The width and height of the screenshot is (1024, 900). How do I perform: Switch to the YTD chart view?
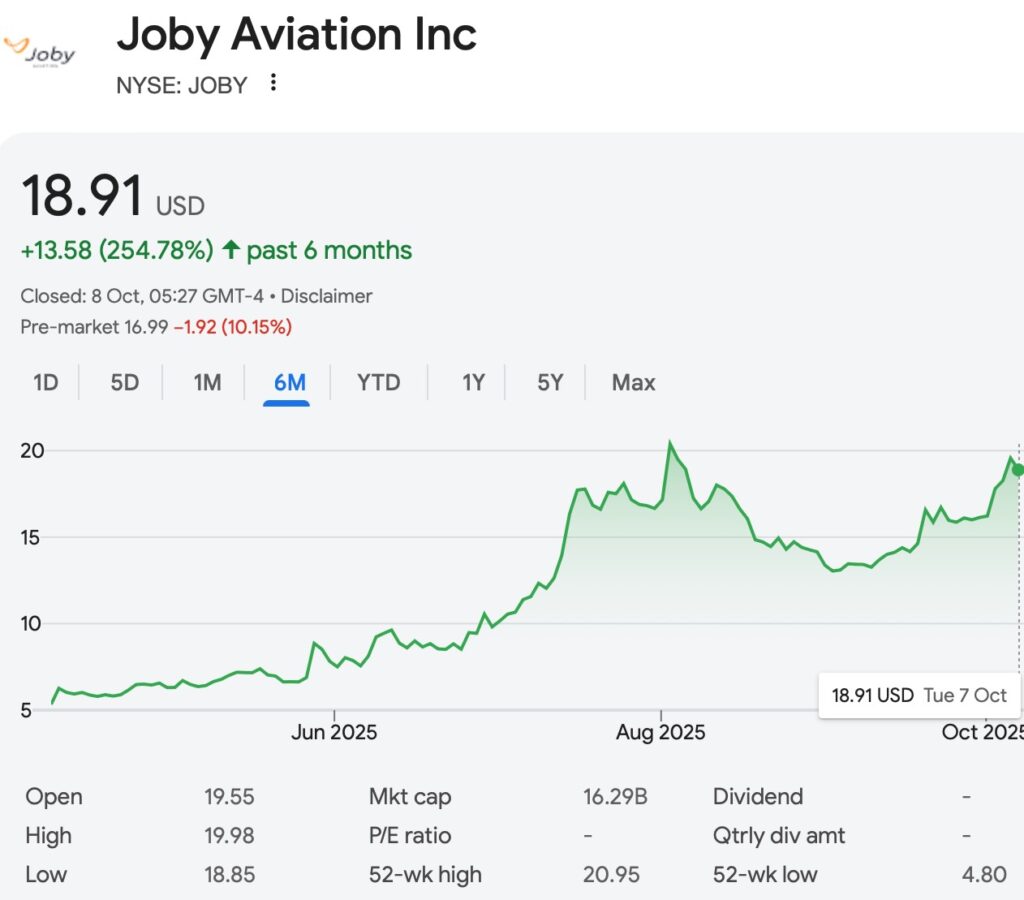(x=378, y=382)
